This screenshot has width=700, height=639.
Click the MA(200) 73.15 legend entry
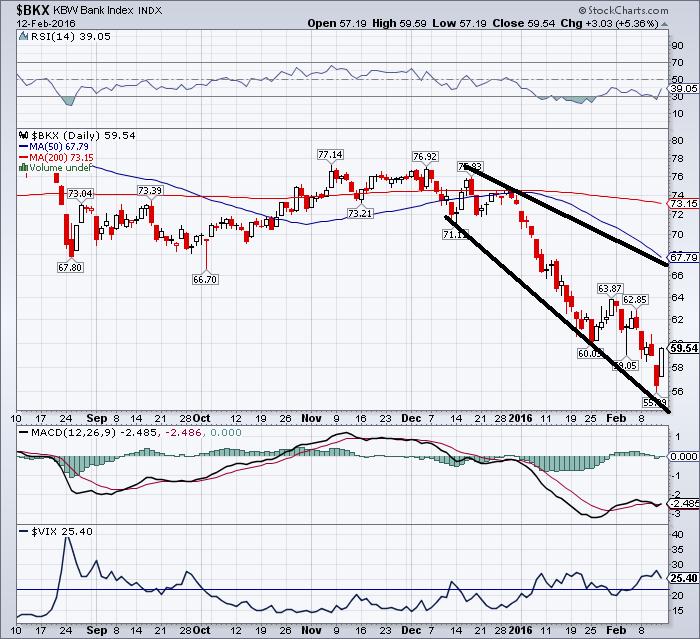tap(62, 157)
